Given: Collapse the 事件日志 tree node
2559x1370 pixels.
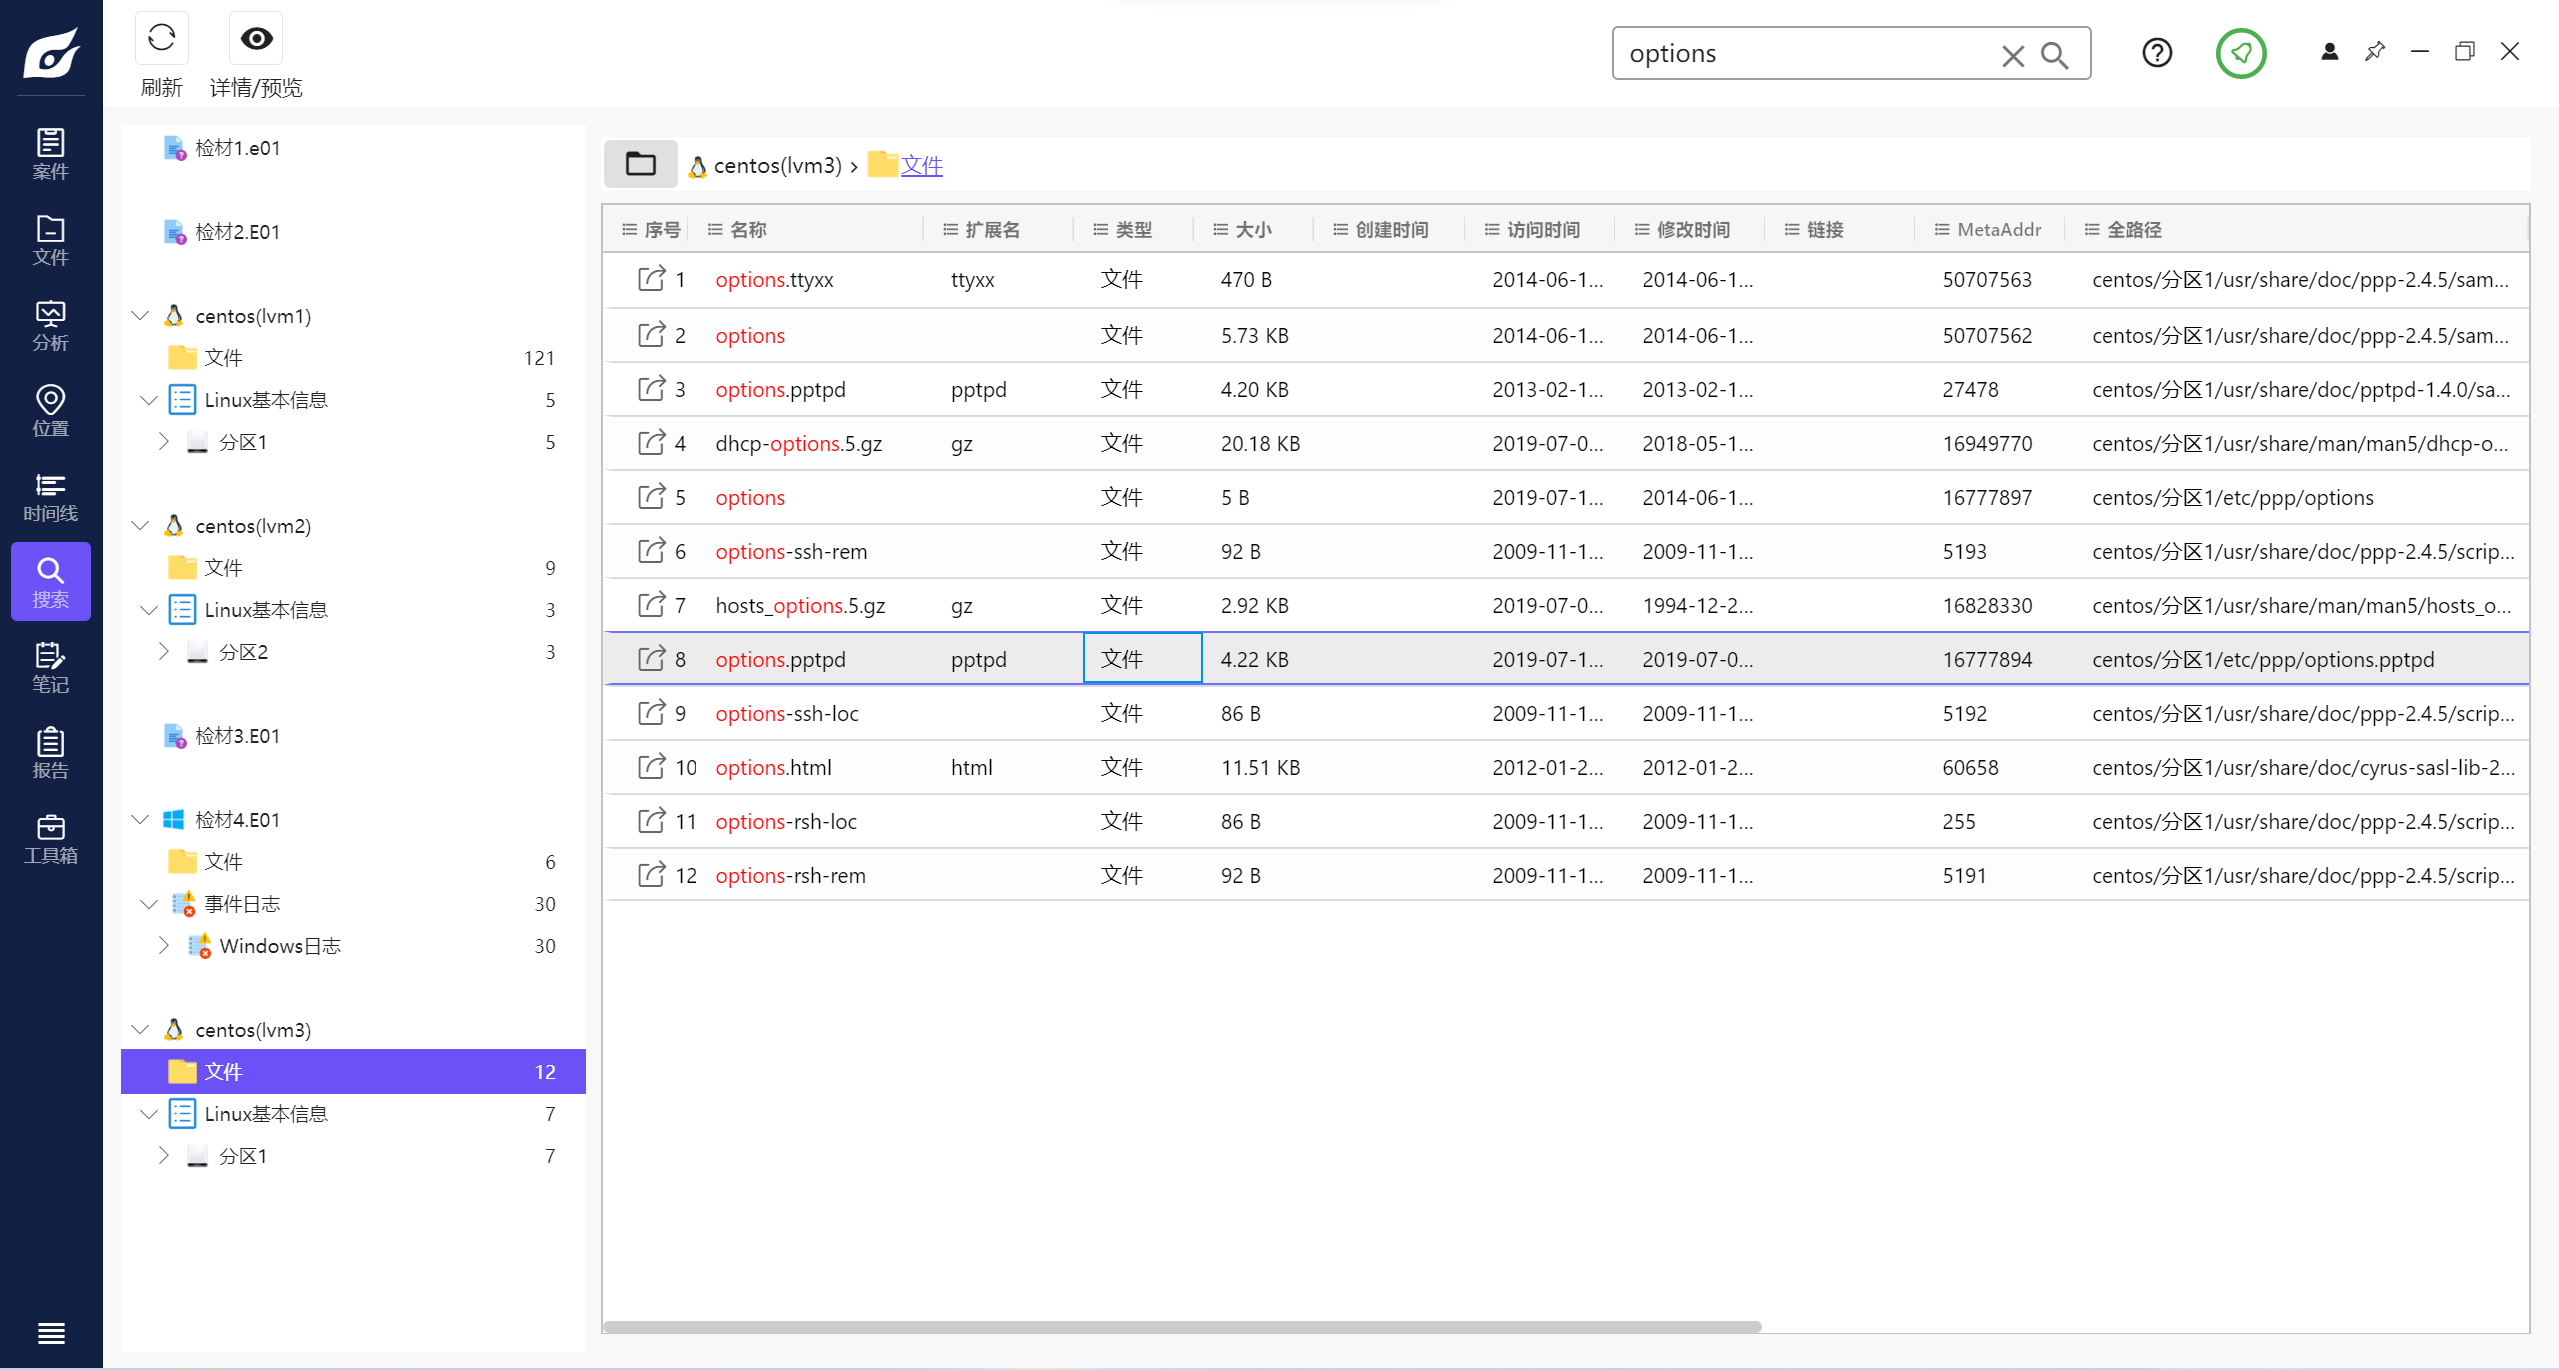Looking at the screenshot, I should 149,904.
